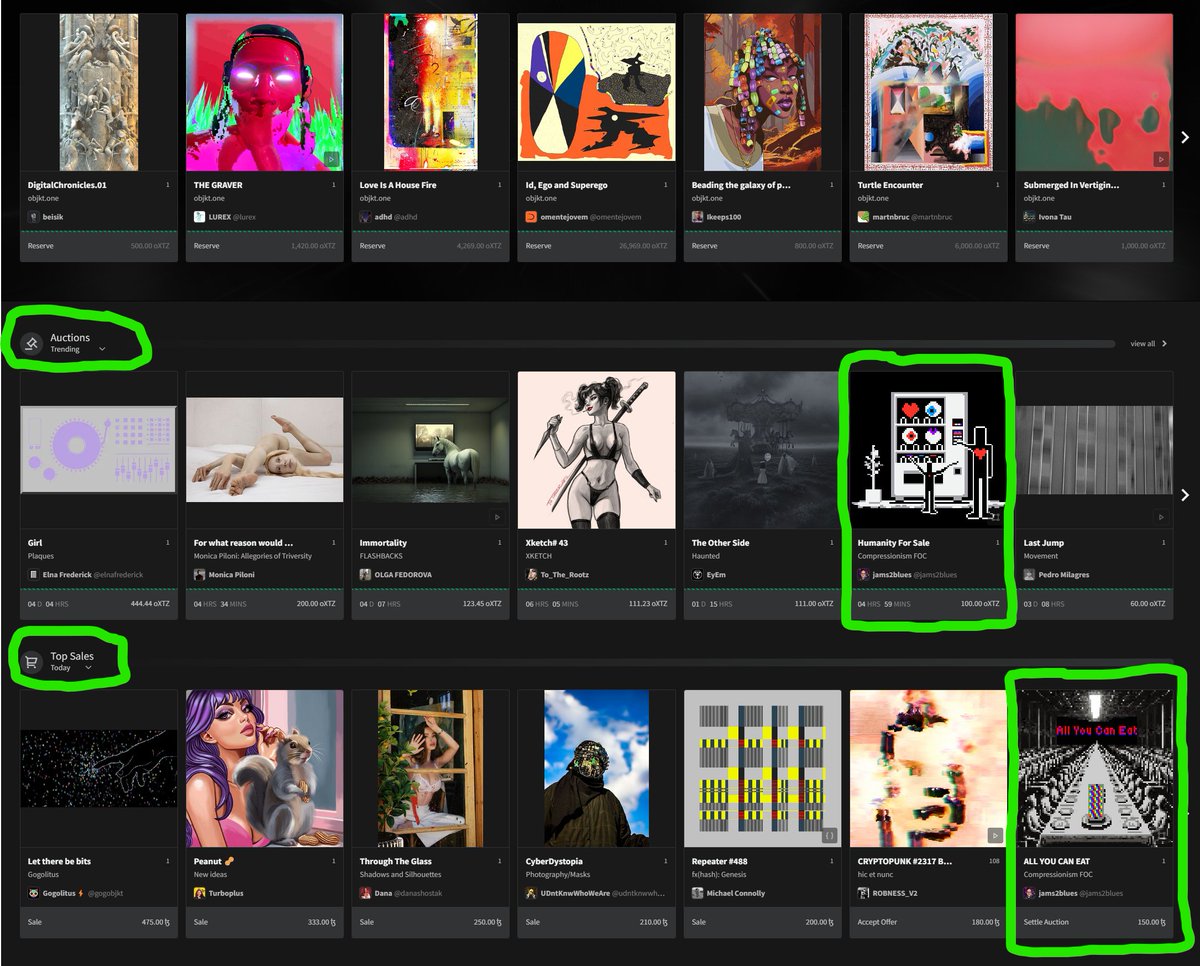Open omentejovem's orange avatar icon
The width and height of the screenshot is (1200, 966).
click(531, 216)
